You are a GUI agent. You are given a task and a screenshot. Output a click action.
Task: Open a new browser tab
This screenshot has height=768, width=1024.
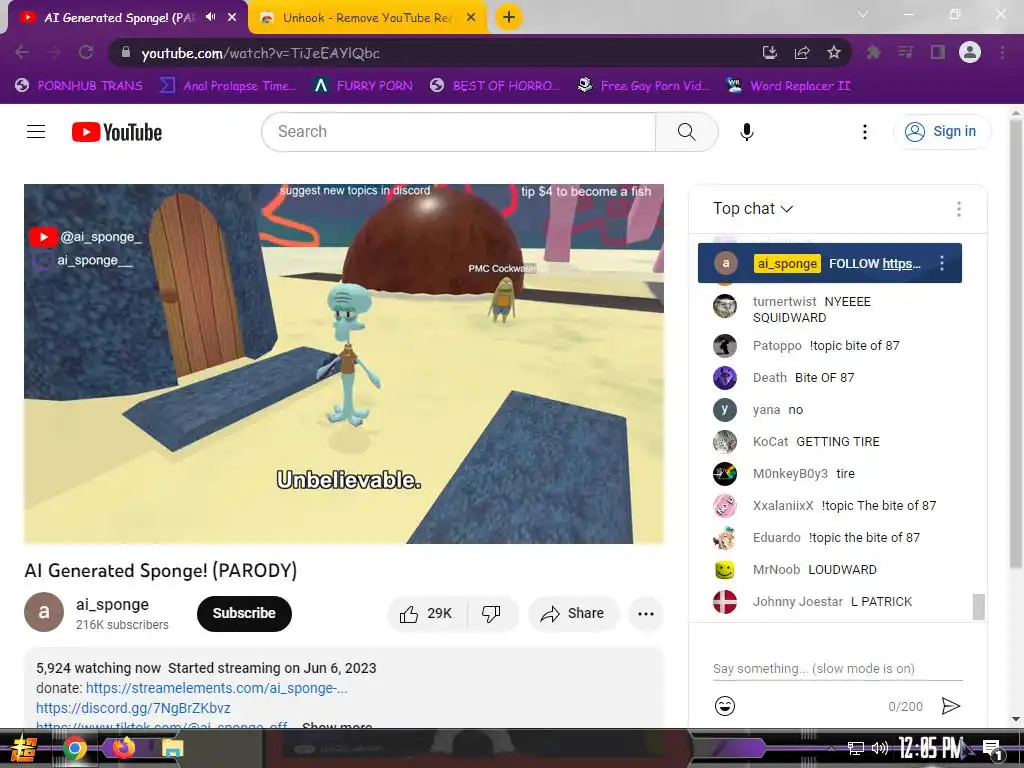pos(509,17)
